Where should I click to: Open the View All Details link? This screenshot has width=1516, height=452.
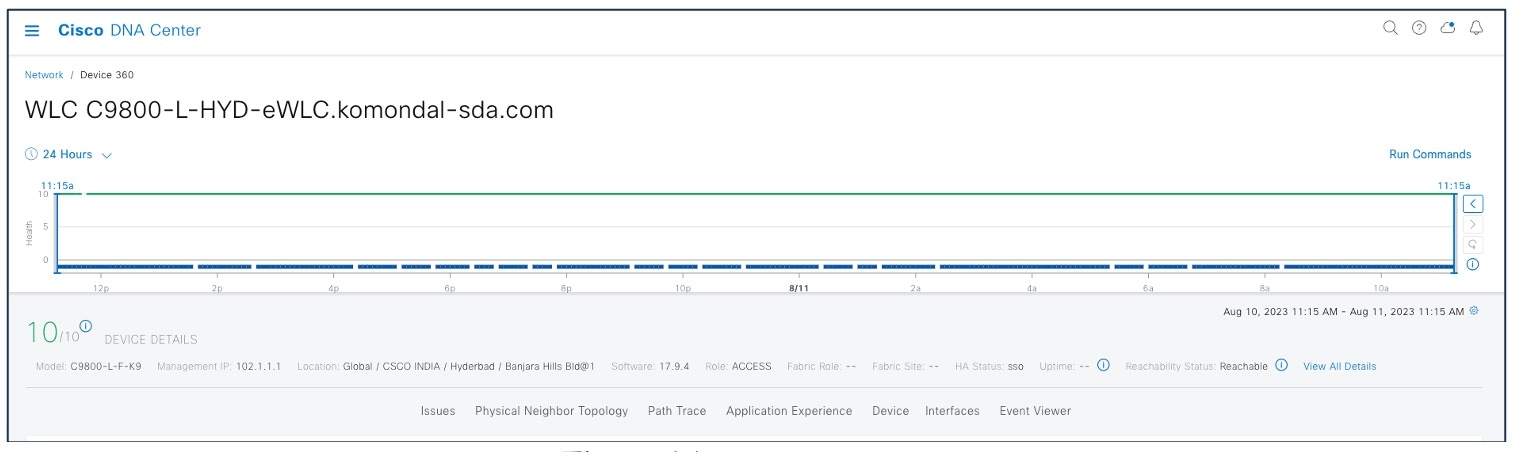pos(1340,367)
